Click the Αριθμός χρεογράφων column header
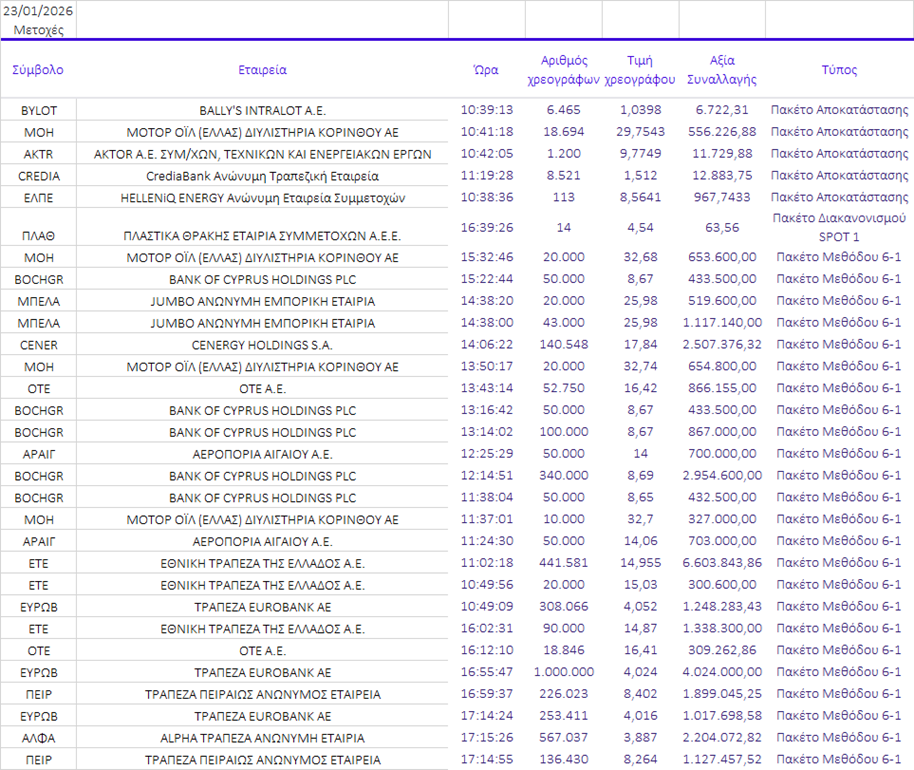This screenshot has height=770, width=914. [563, 70]
